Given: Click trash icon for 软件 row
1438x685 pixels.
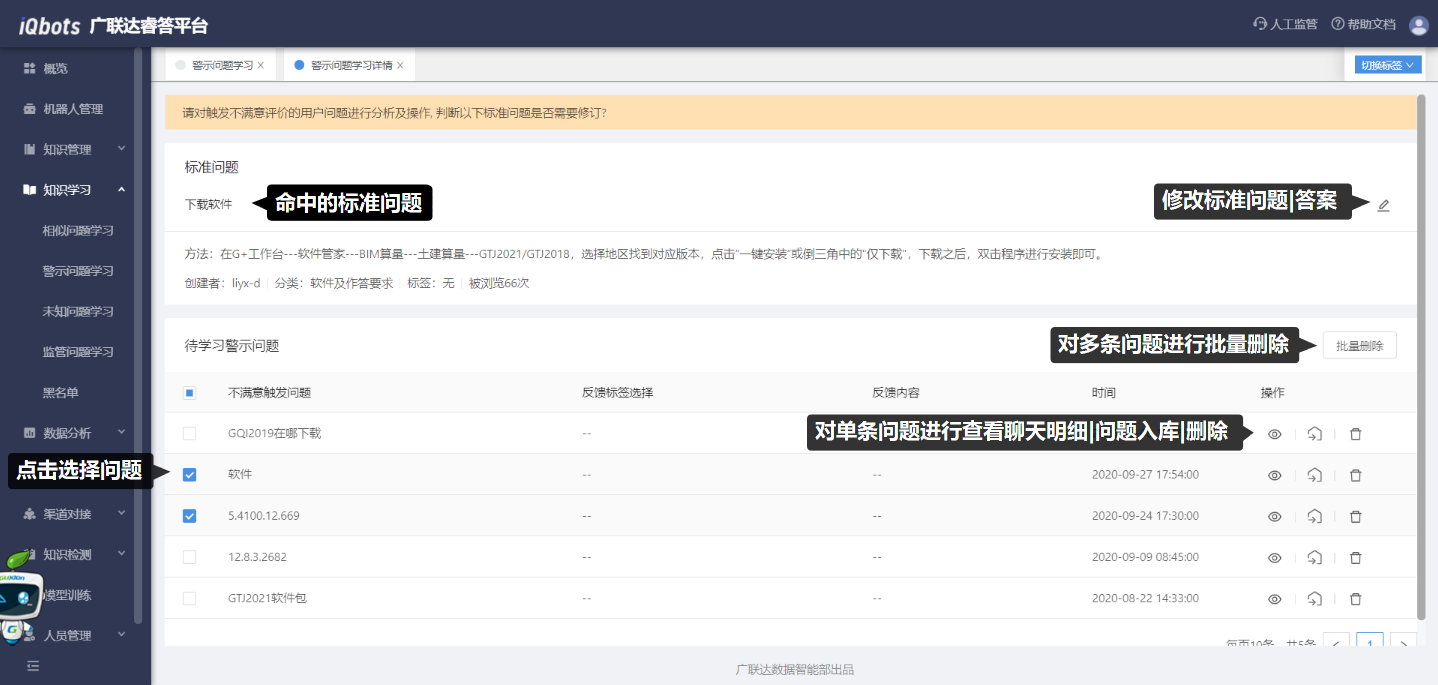Looking at the screenshot, I should click(x=1355, y=475).
